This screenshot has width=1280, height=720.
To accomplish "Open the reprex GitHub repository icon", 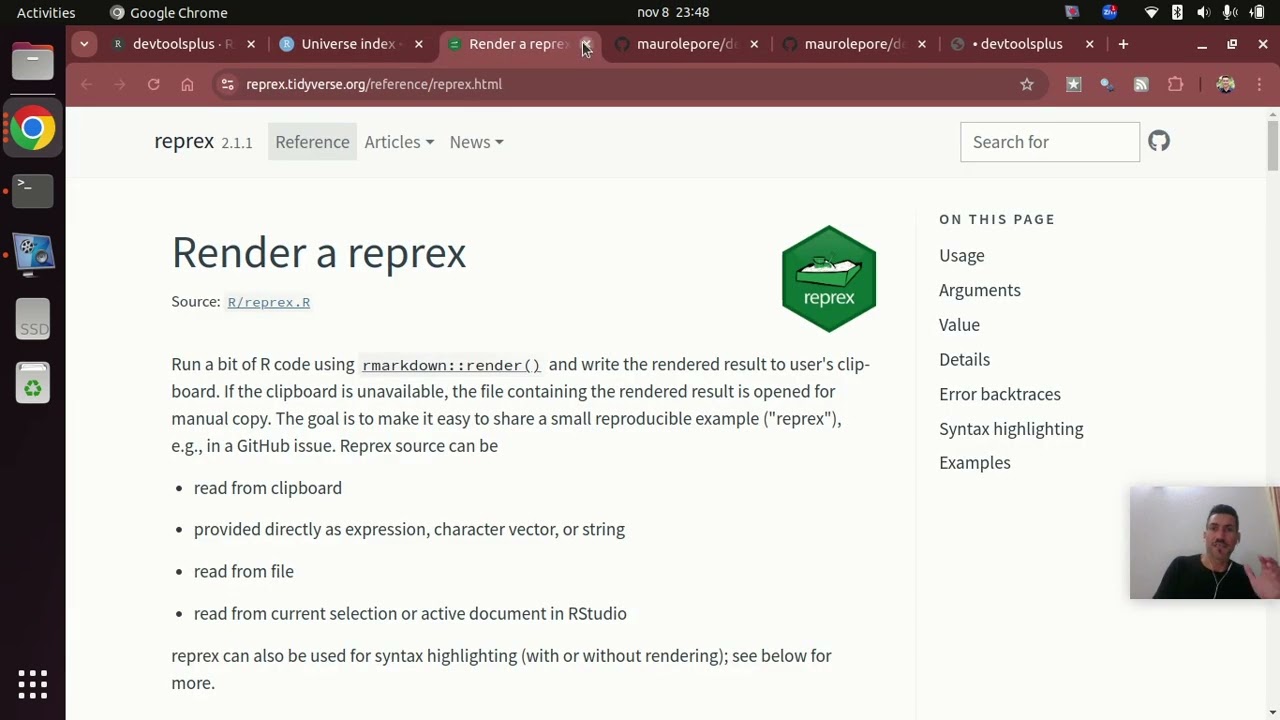I will (x=1158, y=141).
